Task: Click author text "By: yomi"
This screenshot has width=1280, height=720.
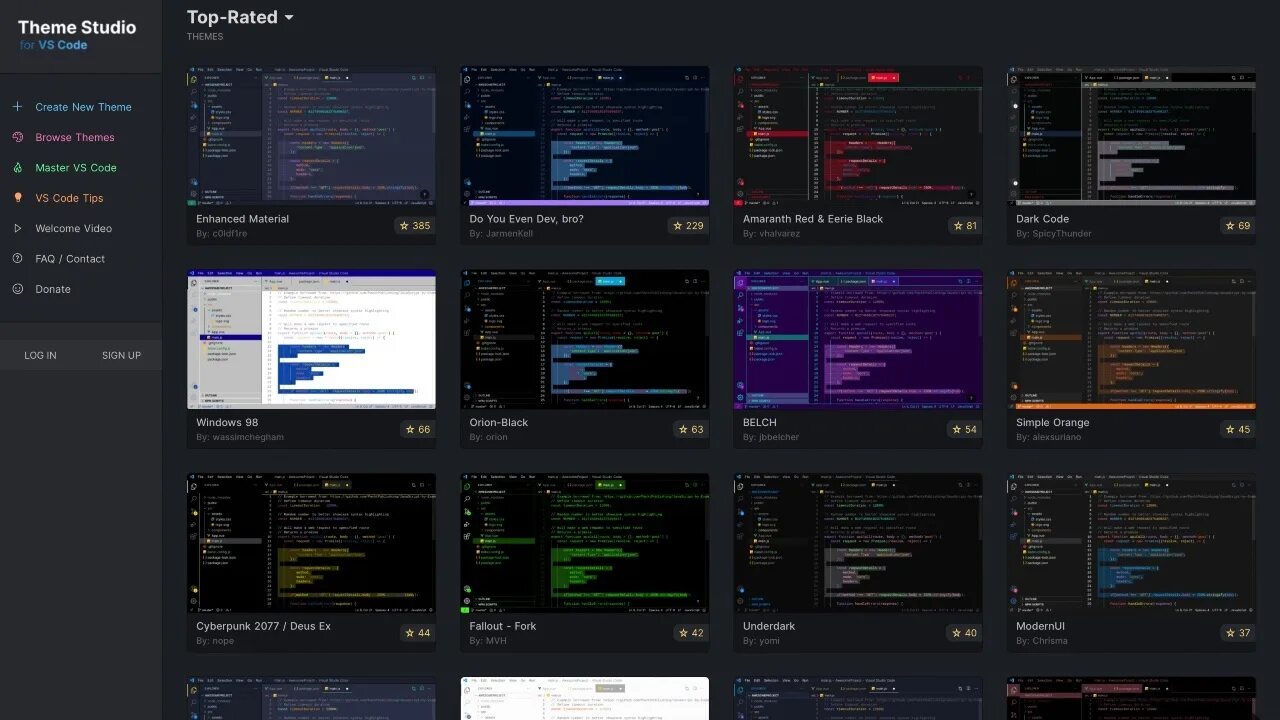Action: pyautogui.click(x=761, y=641)
